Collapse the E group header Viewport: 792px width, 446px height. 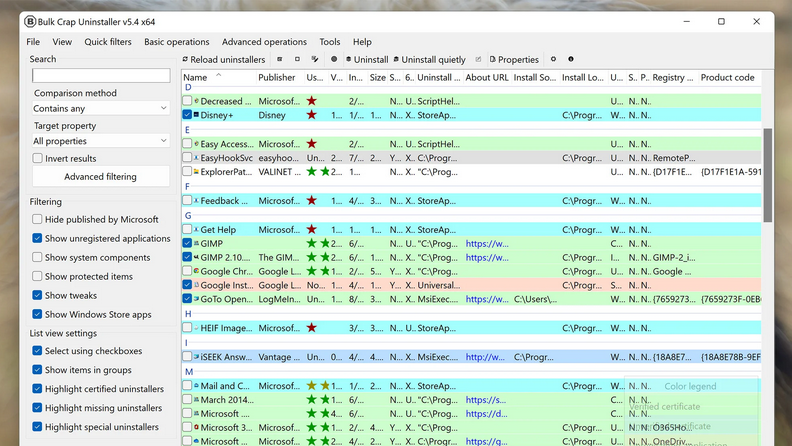click(187, 130)
